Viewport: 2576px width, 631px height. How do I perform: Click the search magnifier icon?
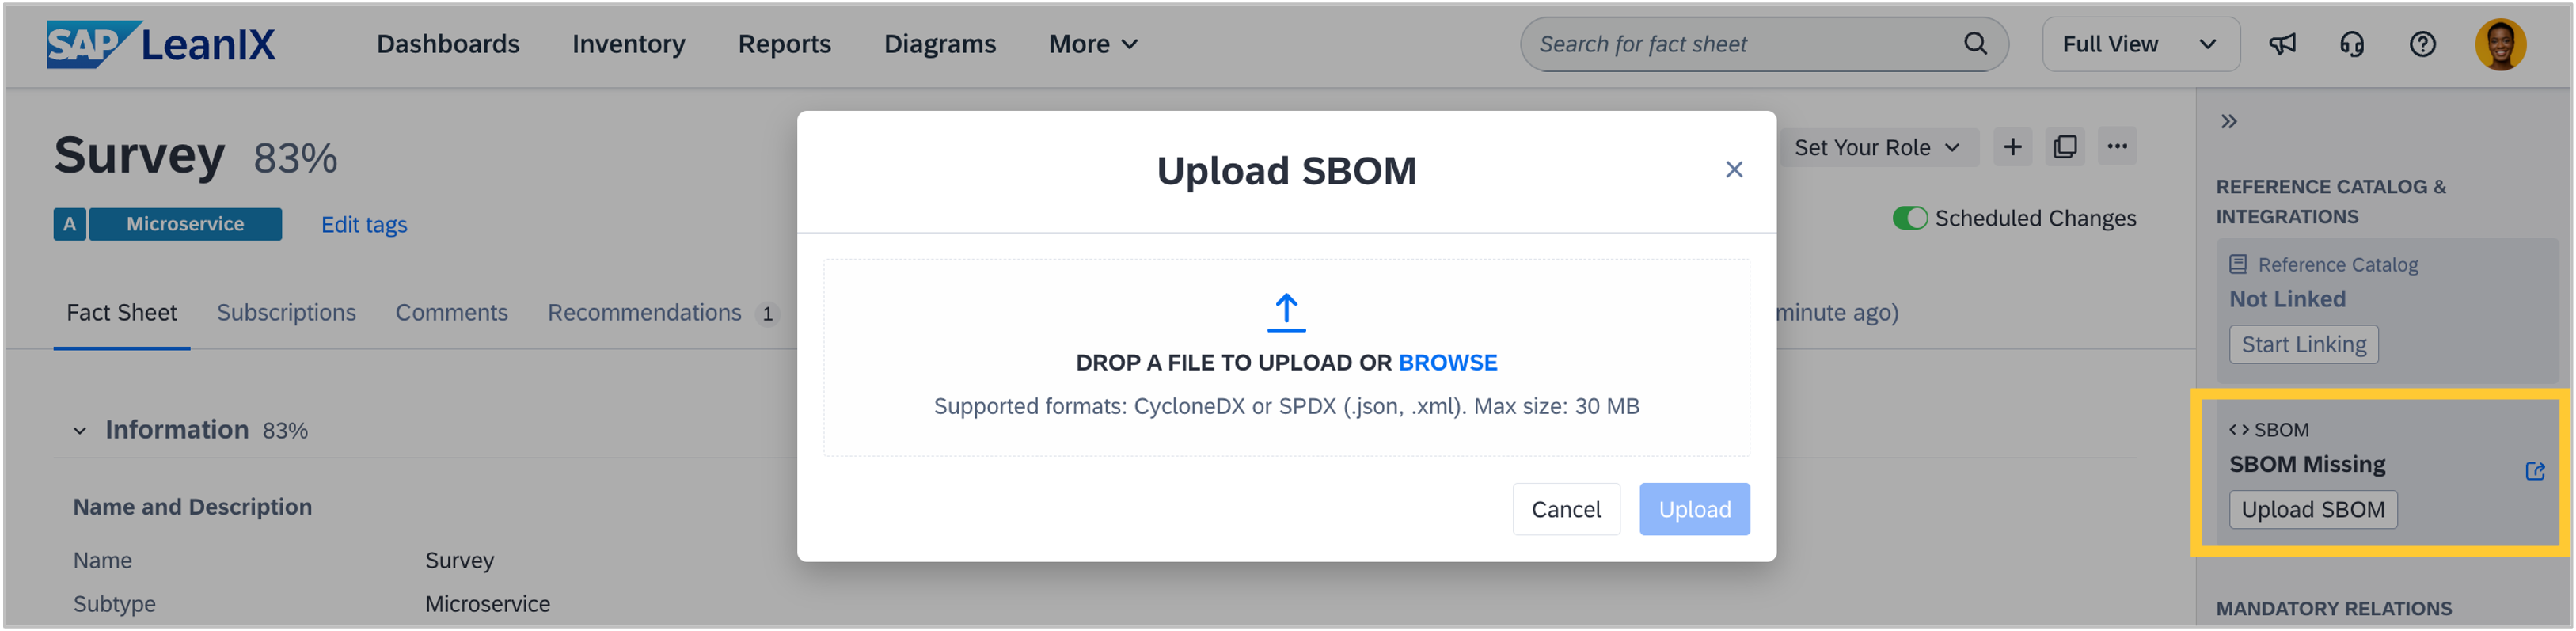(1975, 44)
